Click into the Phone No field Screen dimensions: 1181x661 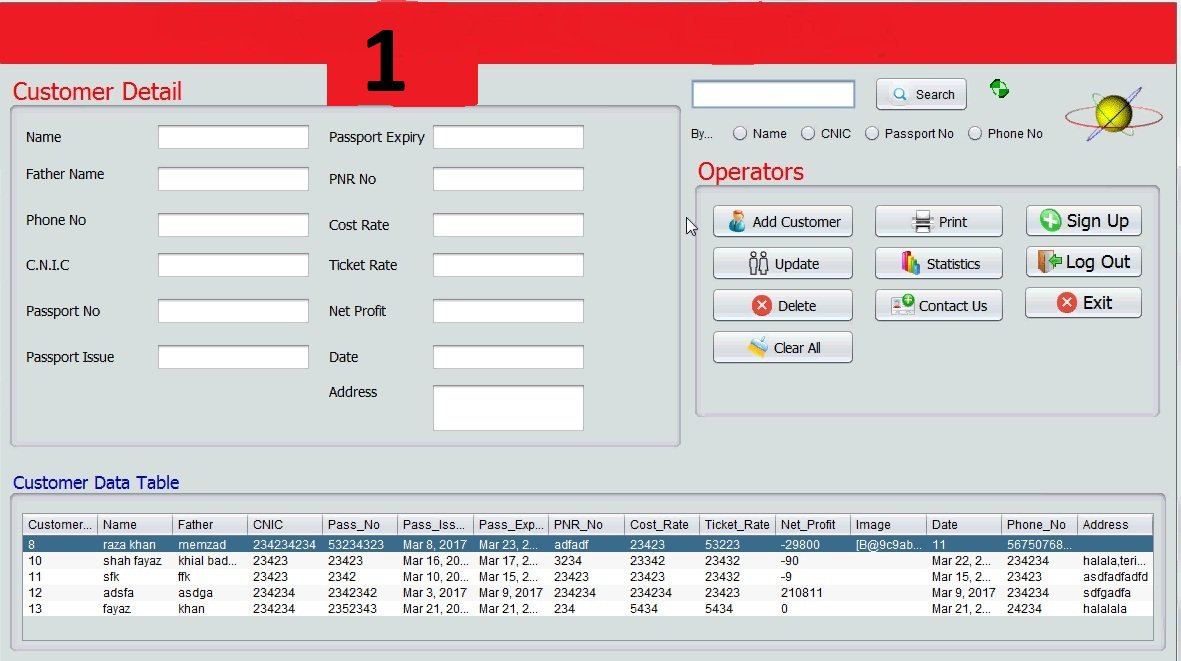coord(233,224)
